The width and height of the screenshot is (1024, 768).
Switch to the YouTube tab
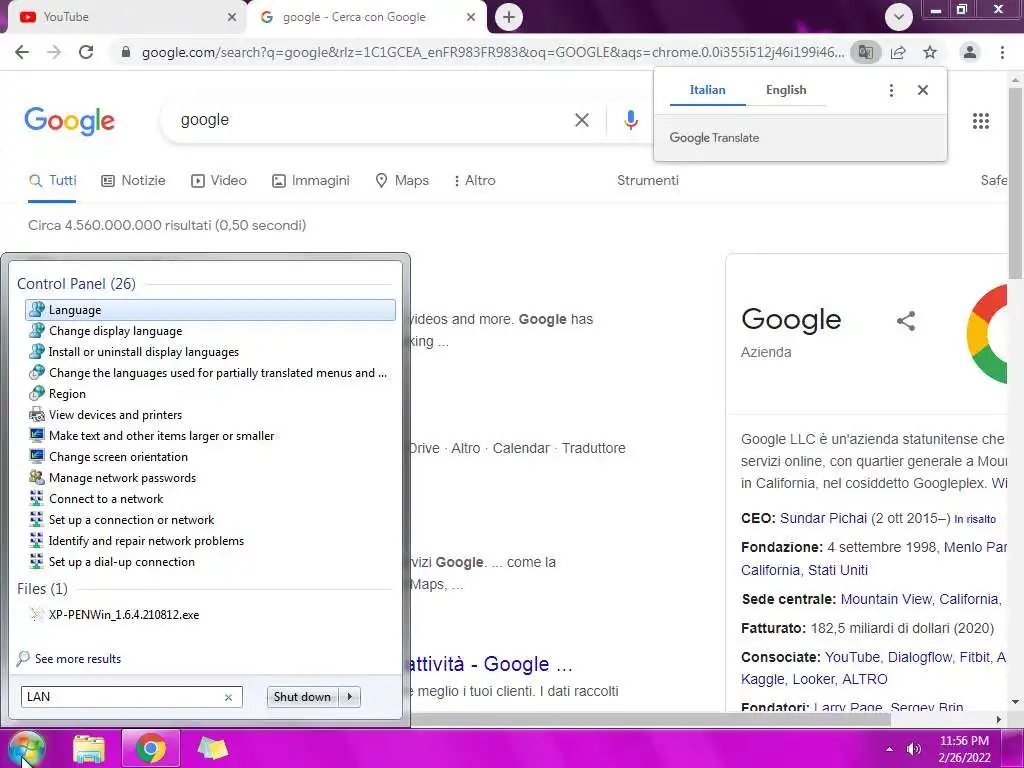coord(122,17)
